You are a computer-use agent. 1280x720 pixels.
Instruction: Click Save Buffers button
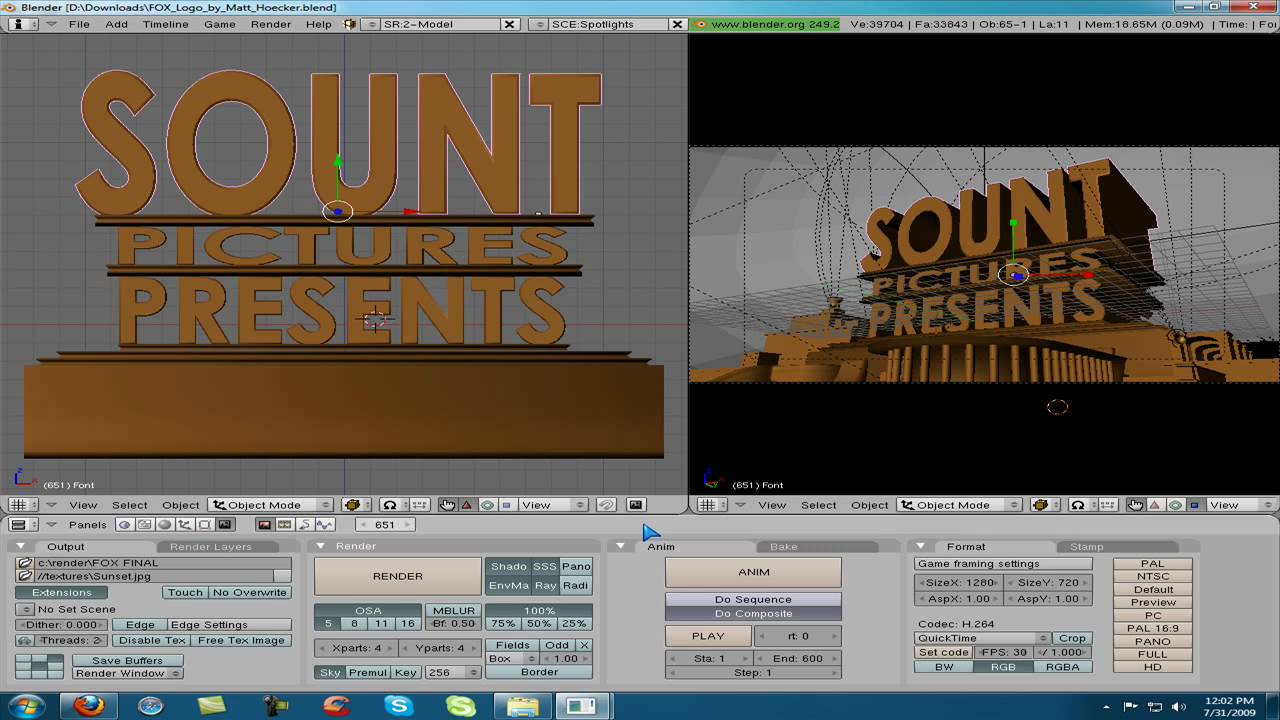click(x=128, y=660)
